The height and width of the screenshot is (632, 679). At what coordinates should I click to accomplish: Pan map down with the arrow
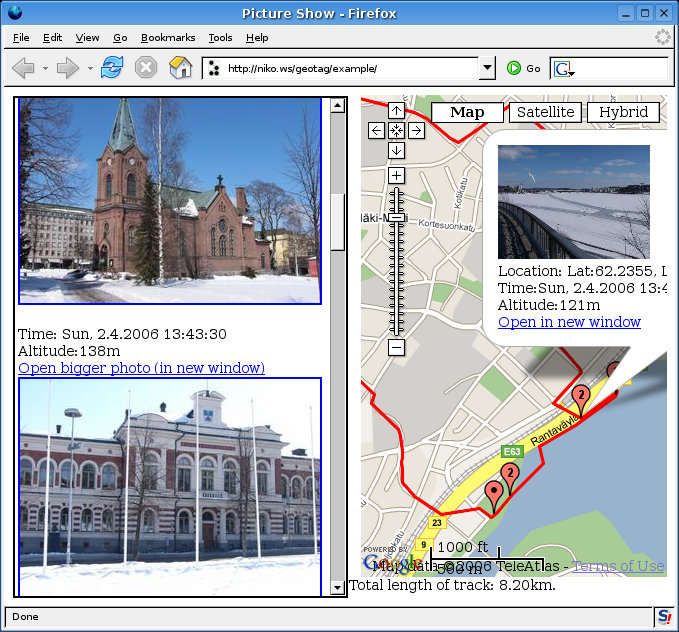[396, 150]
